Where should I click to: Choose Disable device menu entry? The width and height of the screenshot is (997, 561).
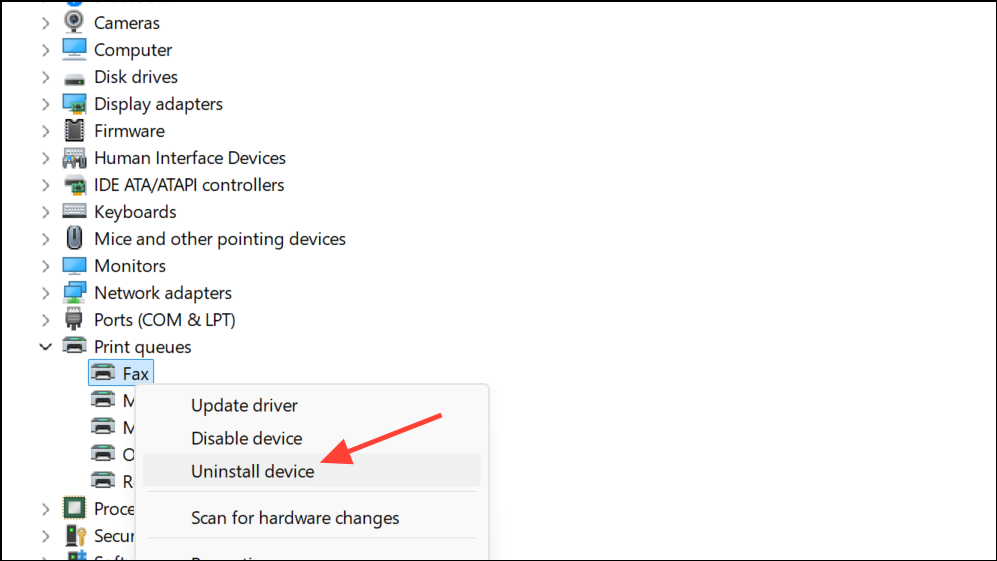[x=246, y=438]
